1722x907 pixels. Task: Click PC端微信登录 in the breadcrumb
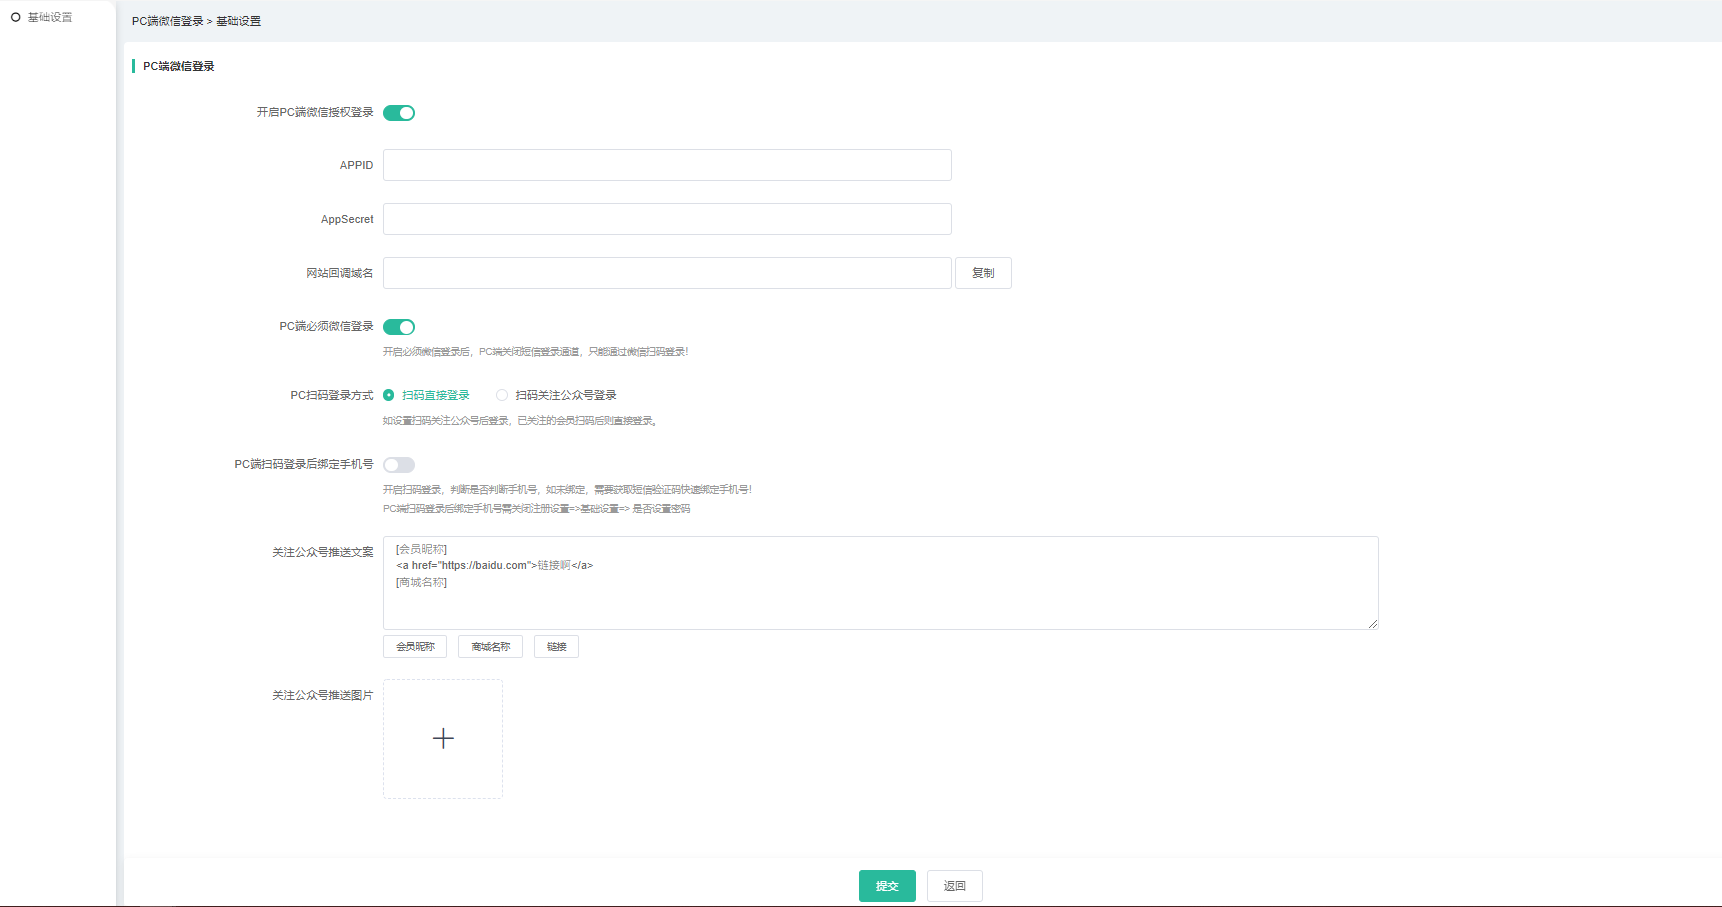tap(167, 21)
